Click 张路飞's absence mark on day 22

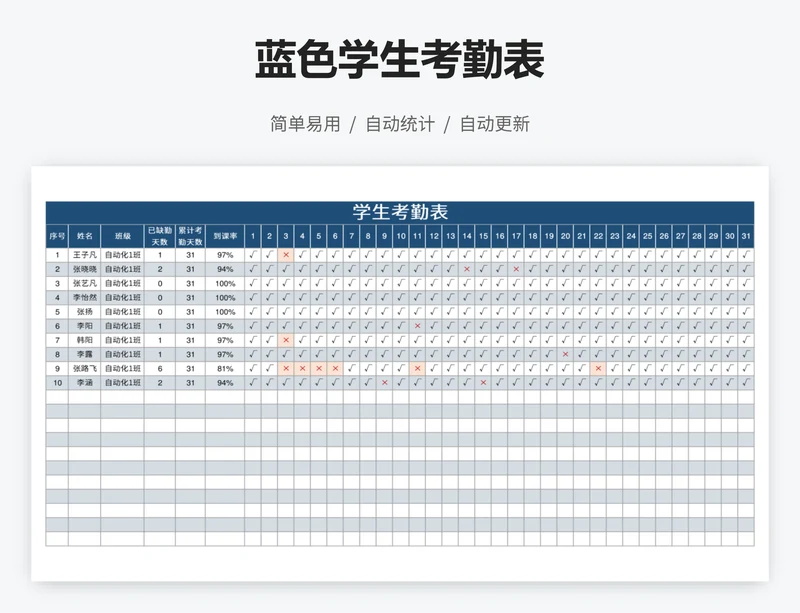tap(598, 369)
